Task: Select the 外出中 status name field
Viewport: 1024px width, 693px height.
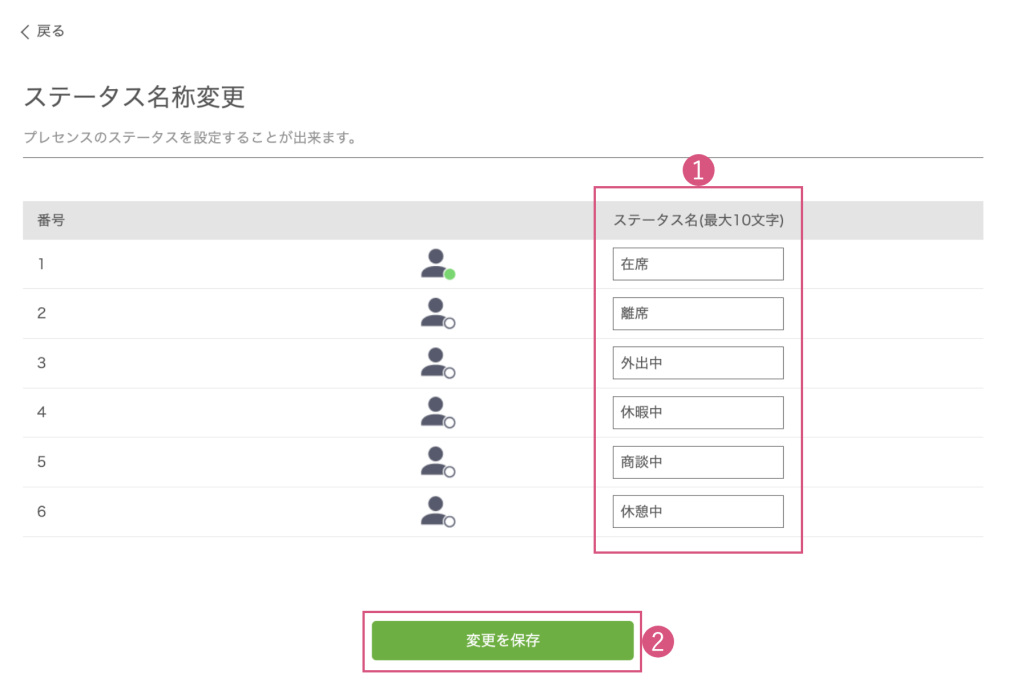Action: (x=697, y=363)
